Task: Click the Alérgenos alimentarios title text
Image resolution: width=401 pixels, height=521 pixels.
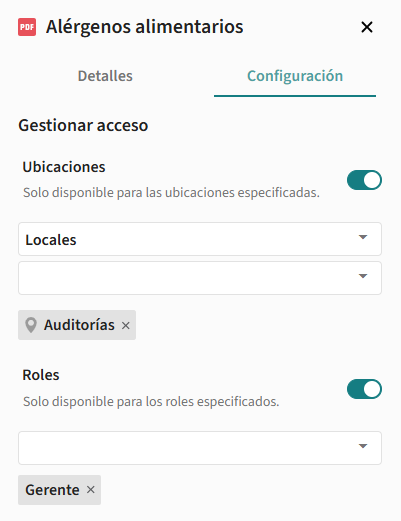Action: click(145, 27)
